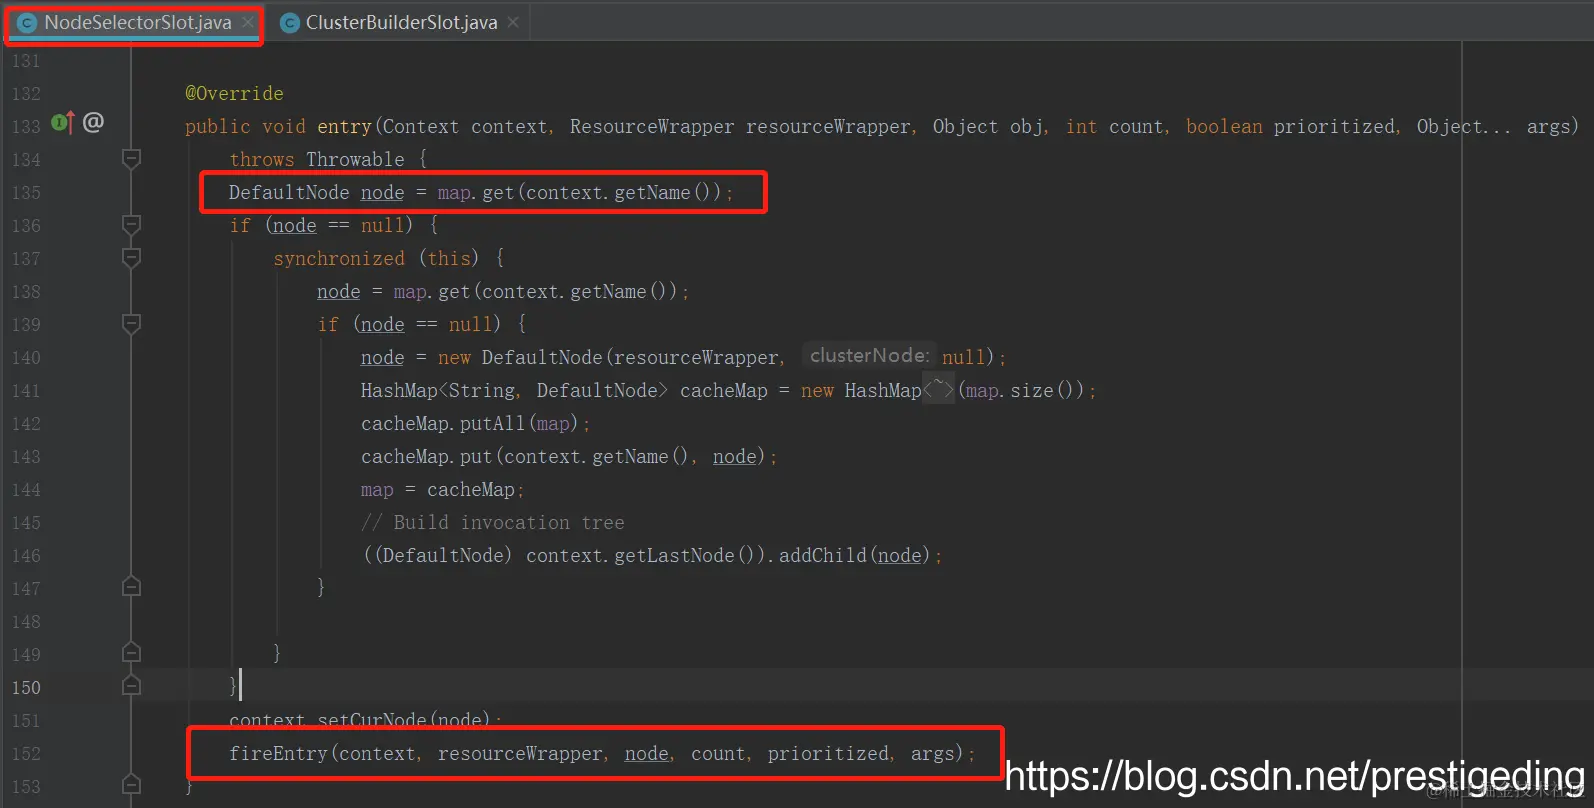
Task: Collapse the inner if fold at line 139
Action: [131, 323]
